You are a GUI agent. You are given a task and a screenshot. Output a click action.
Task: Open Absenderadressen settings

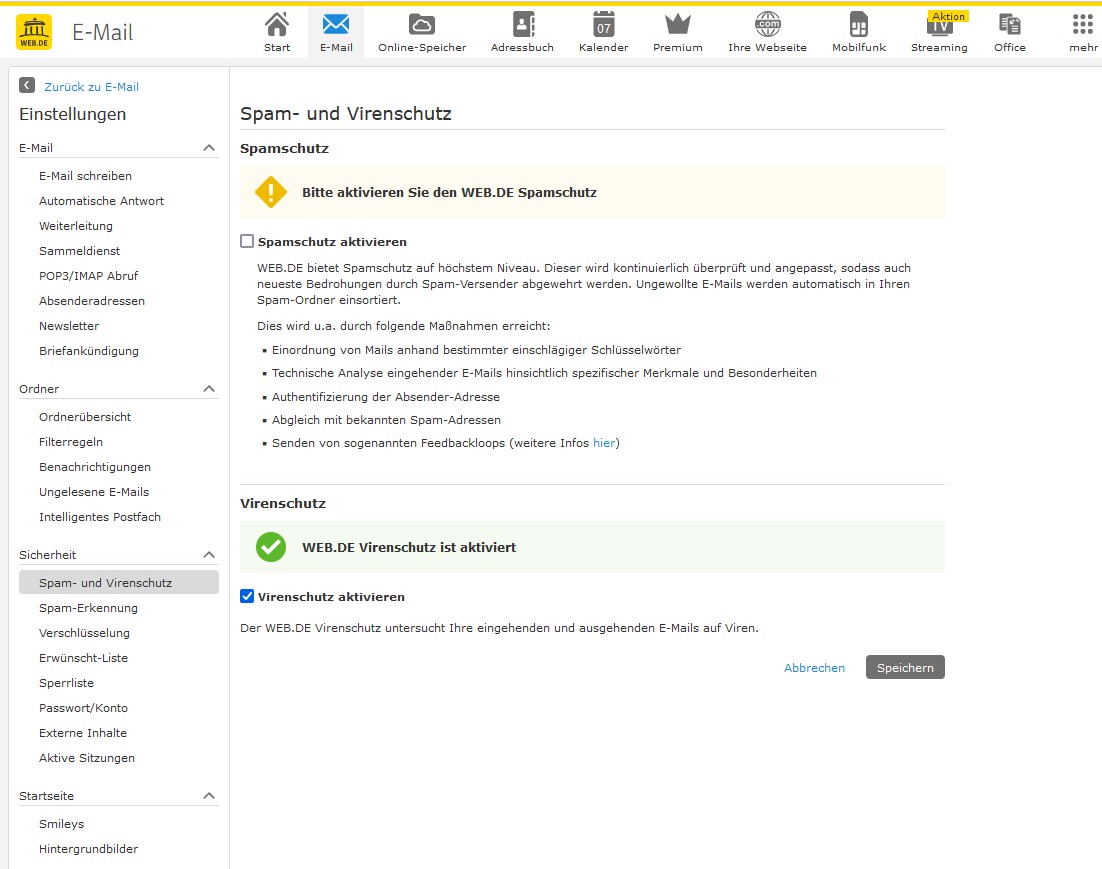tap(91, 301)
